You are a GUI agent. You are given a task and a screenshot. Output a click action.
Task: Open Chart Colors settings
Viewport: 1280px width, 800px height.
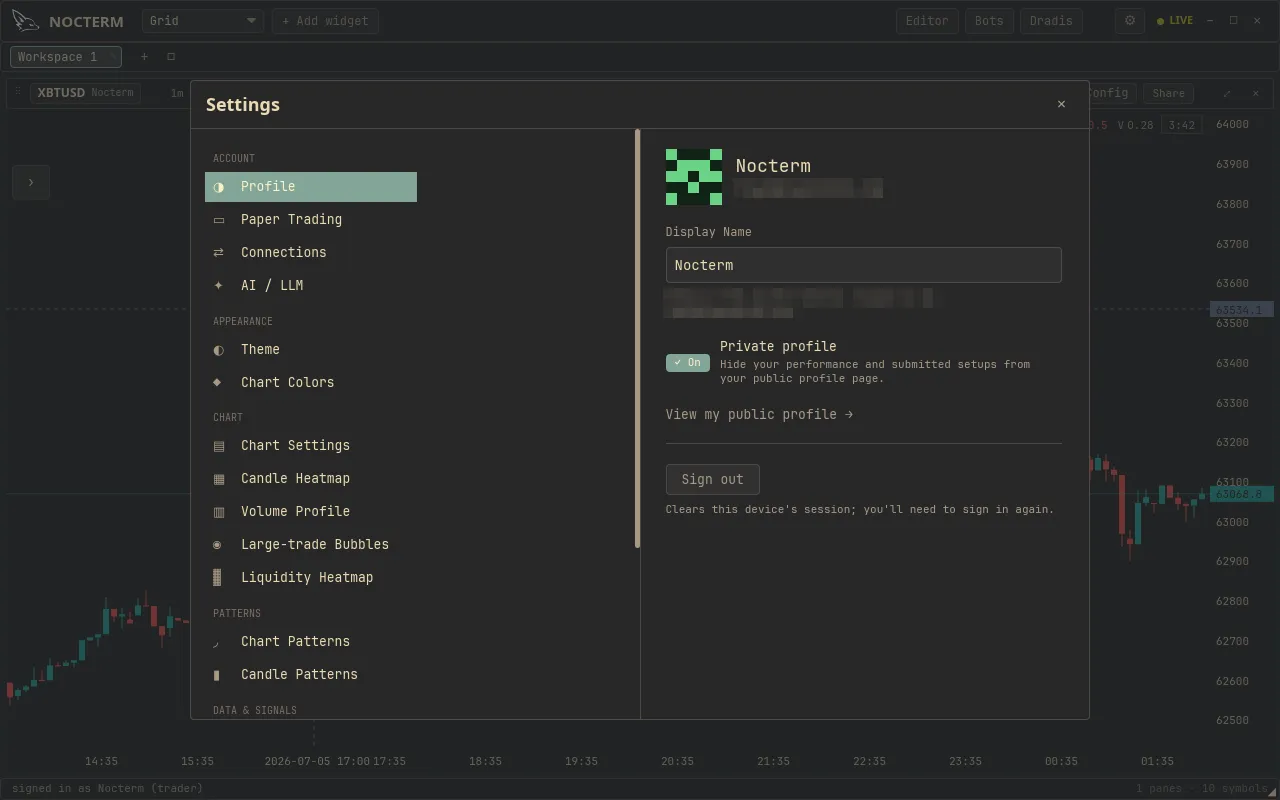(x=311, y=383)
